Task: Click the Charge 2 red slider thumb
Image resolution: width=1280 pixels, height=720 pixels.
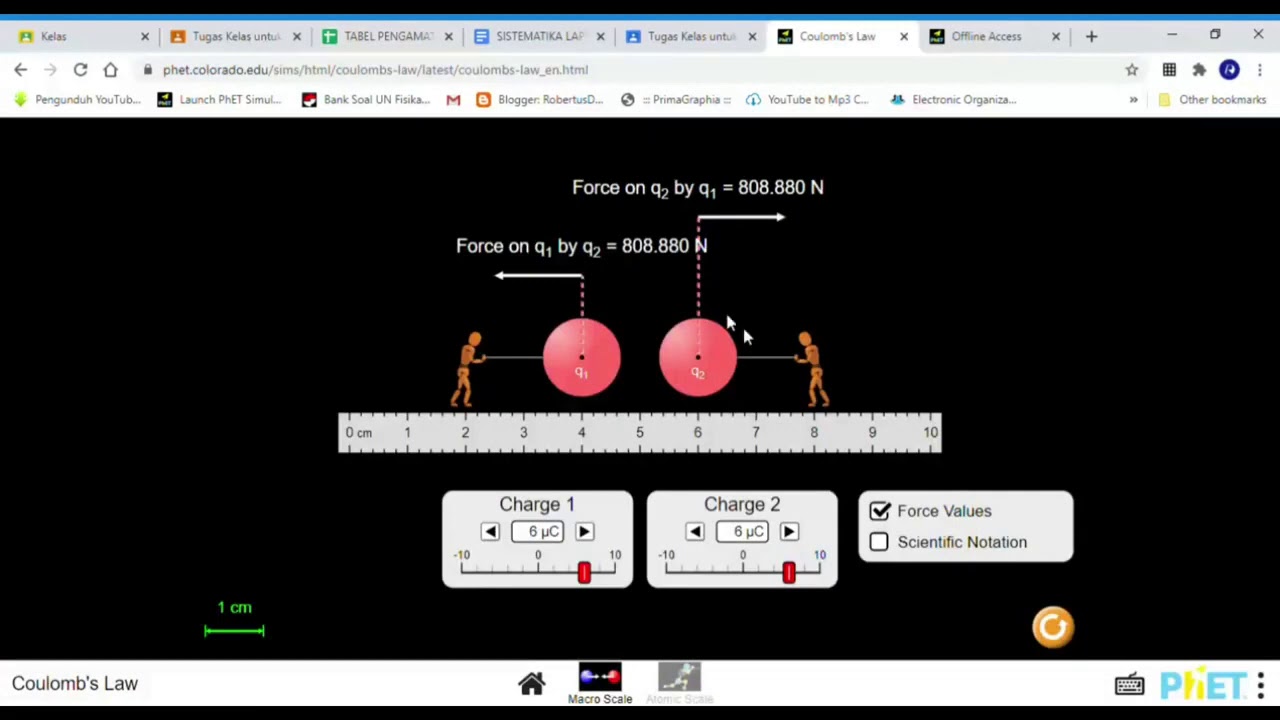Action: pyautogui.click(x=789, y=572)
